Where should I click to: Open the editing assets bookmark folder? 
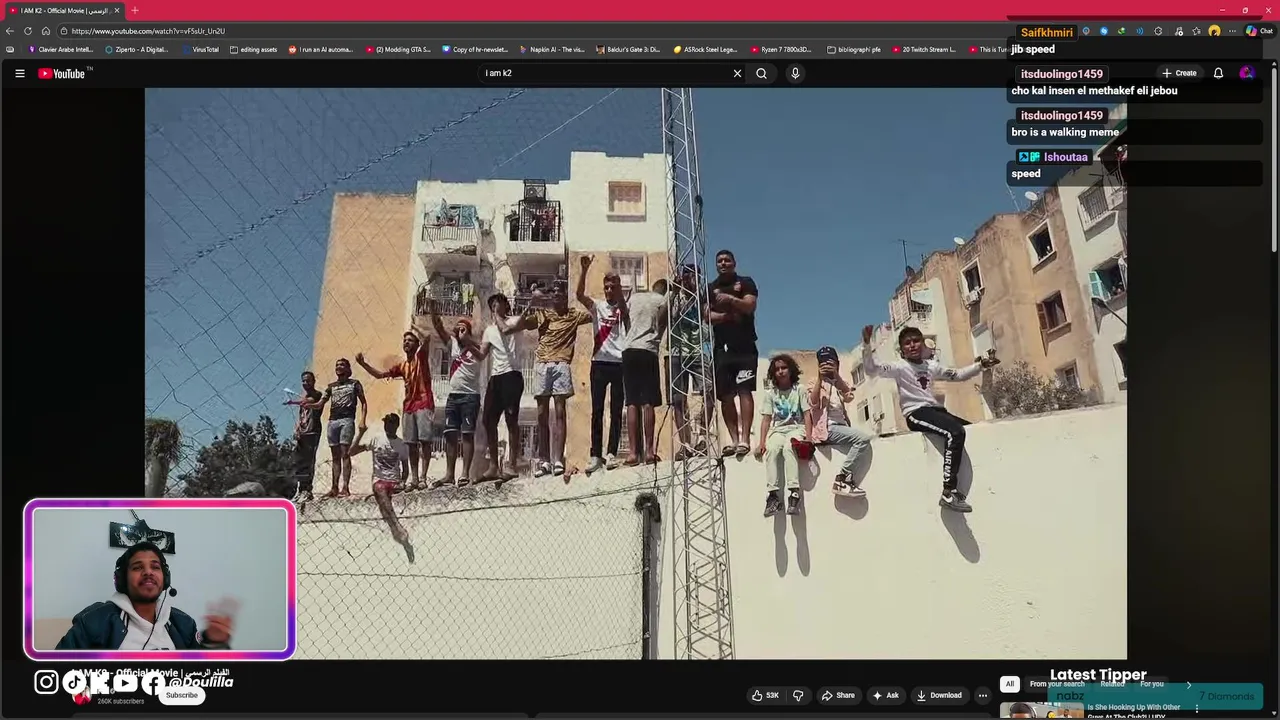coord(253,49)
